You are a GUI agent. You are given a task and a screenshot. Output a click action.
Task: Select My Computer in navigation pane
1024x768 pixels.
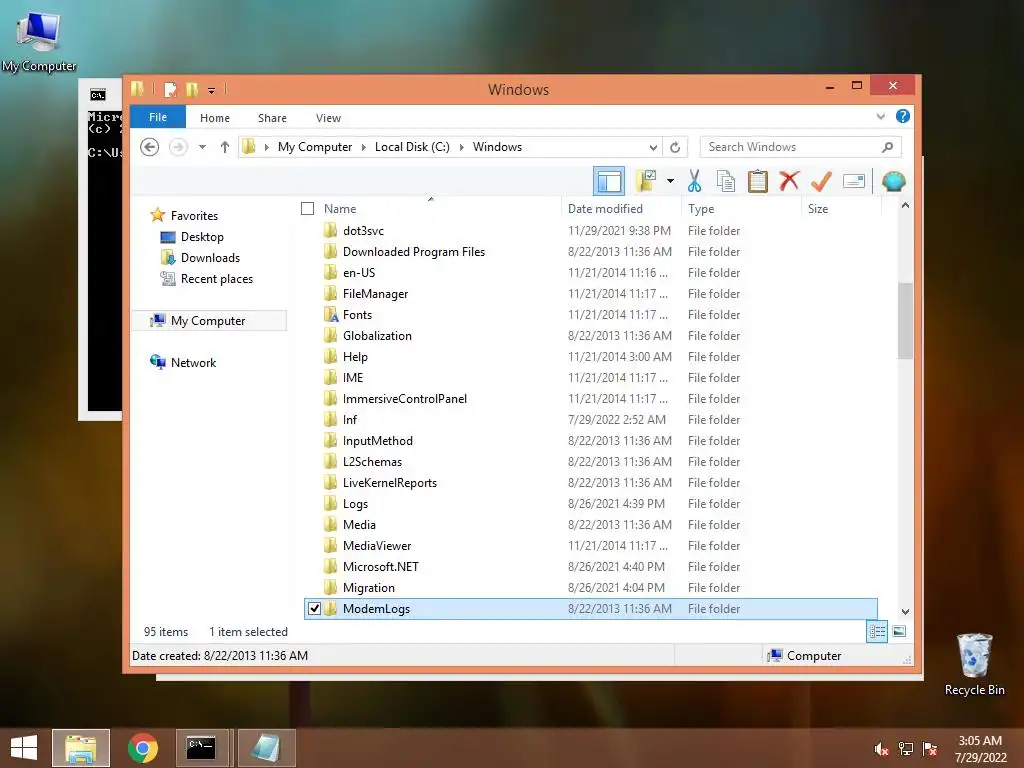coord(209,321)
